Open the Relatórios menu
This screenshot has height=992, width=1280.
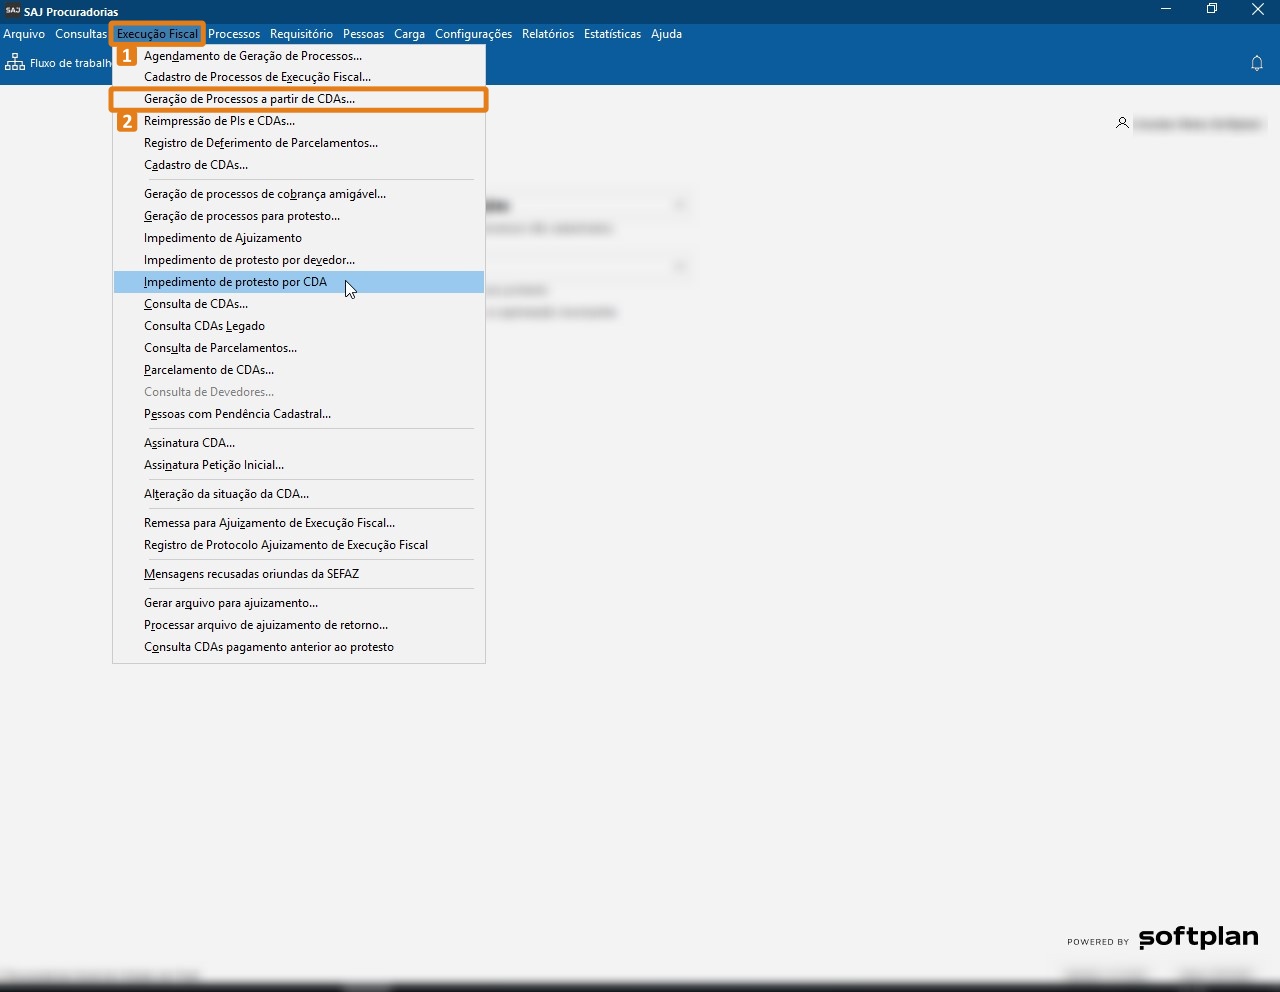[548, 34]
